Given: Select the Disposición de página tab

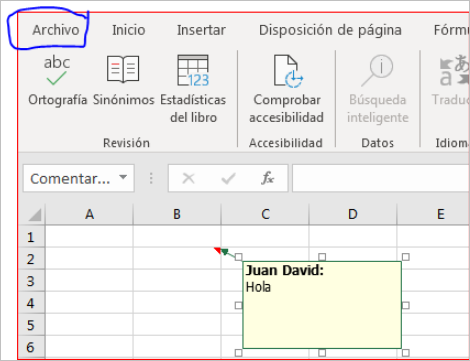Looking at the screenshot, I should 330,30.
